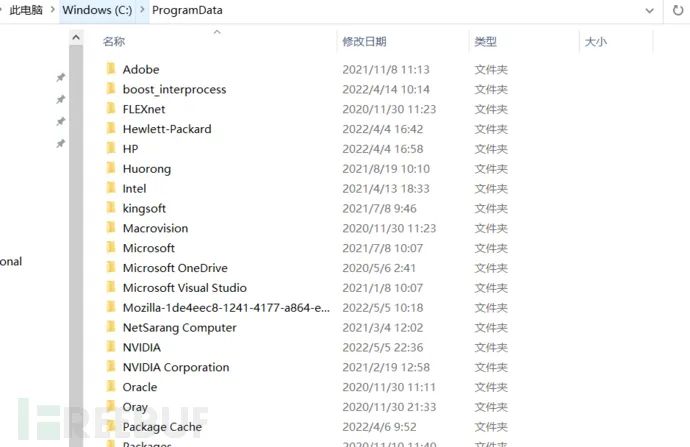Click the date 2021/2/19 12:58

pos(386,367)
